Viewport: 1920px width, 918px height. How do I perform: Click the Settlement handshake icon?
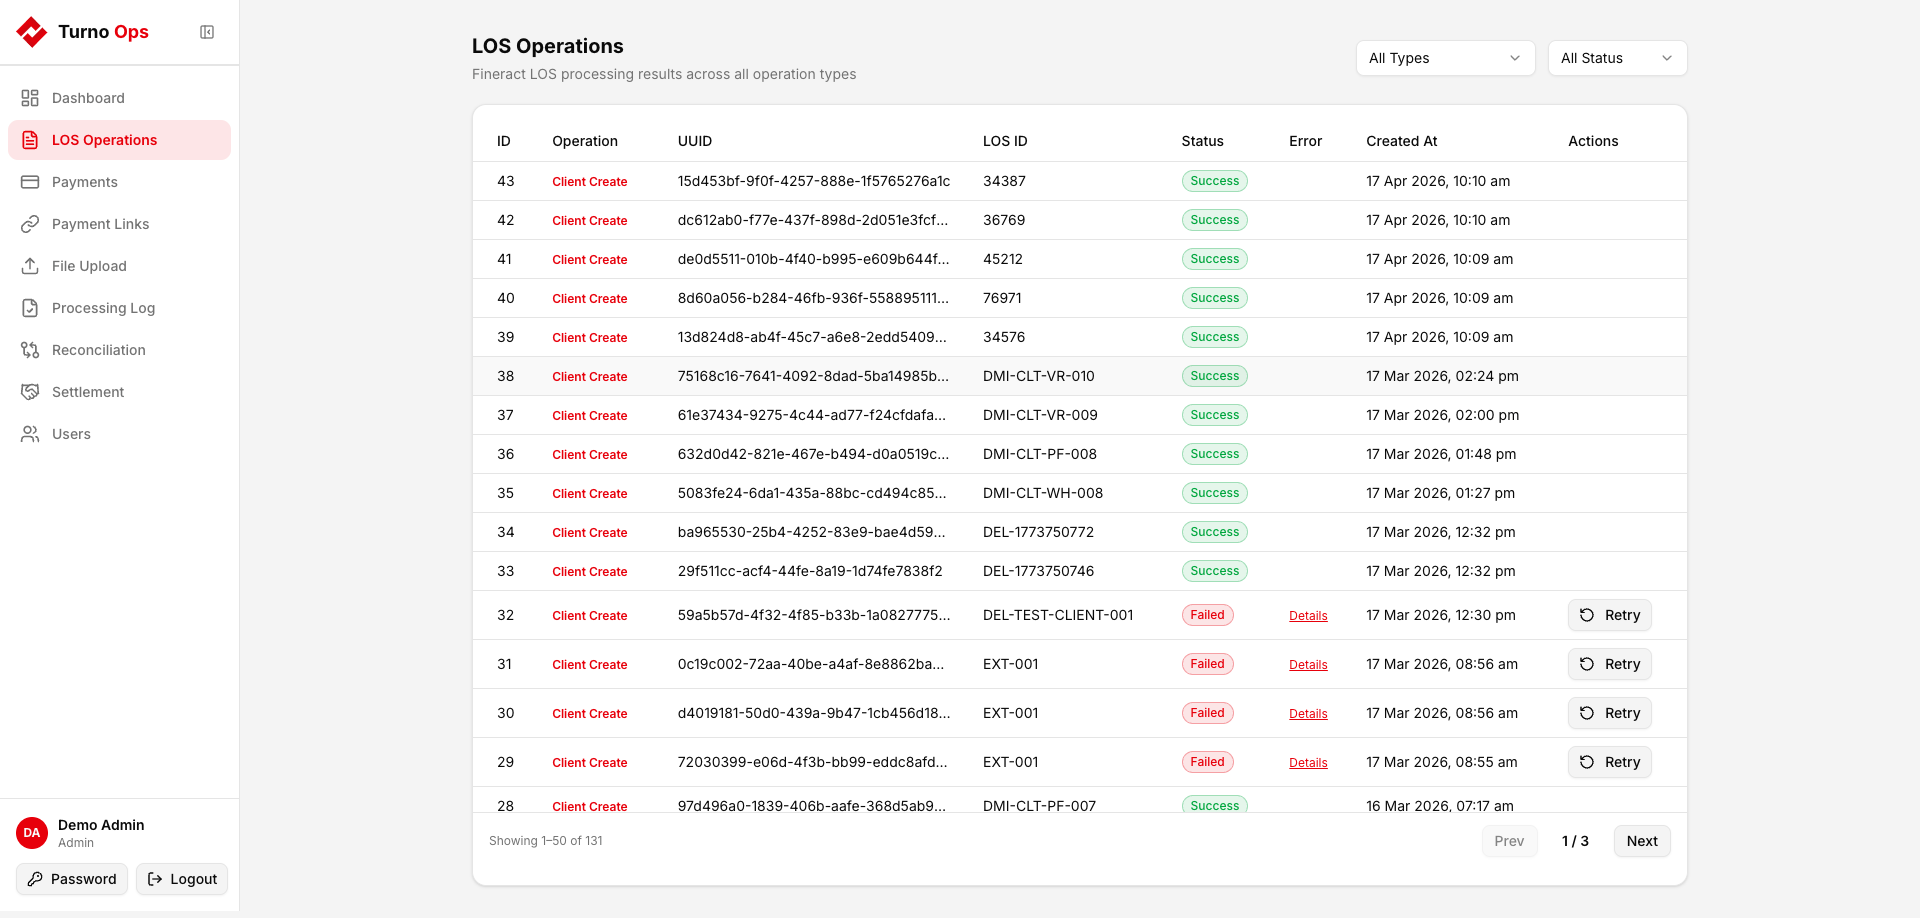pos(30,392)
